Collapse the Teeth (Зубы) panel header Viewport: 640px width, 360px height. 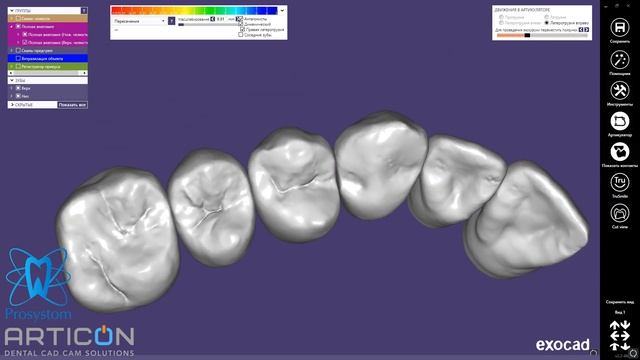pos(12,80)
